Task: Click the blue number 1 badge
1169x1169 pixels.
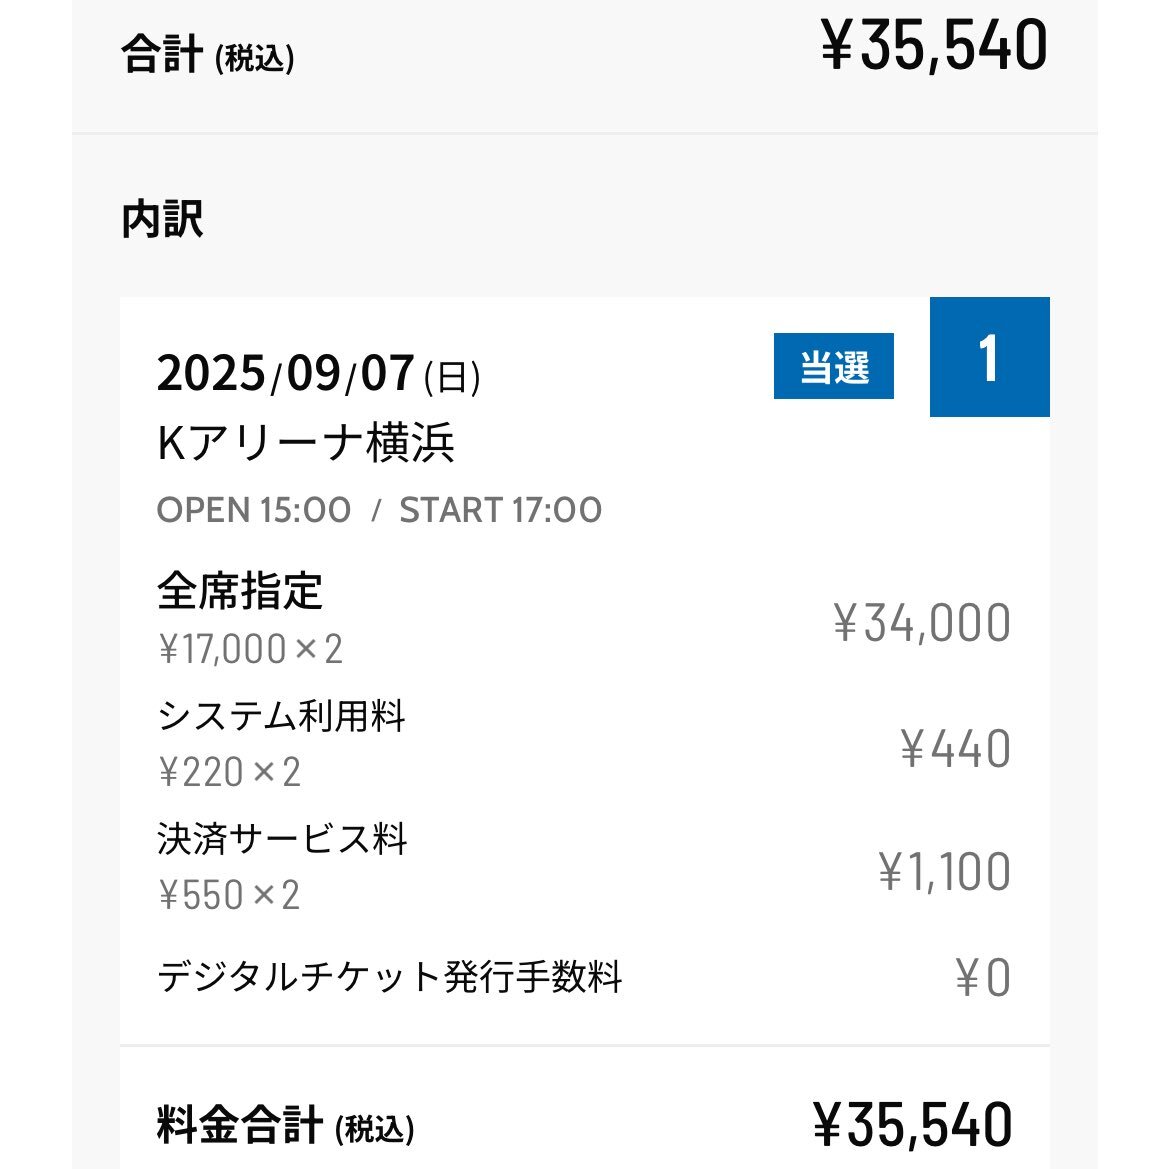Action: (989, 357)
